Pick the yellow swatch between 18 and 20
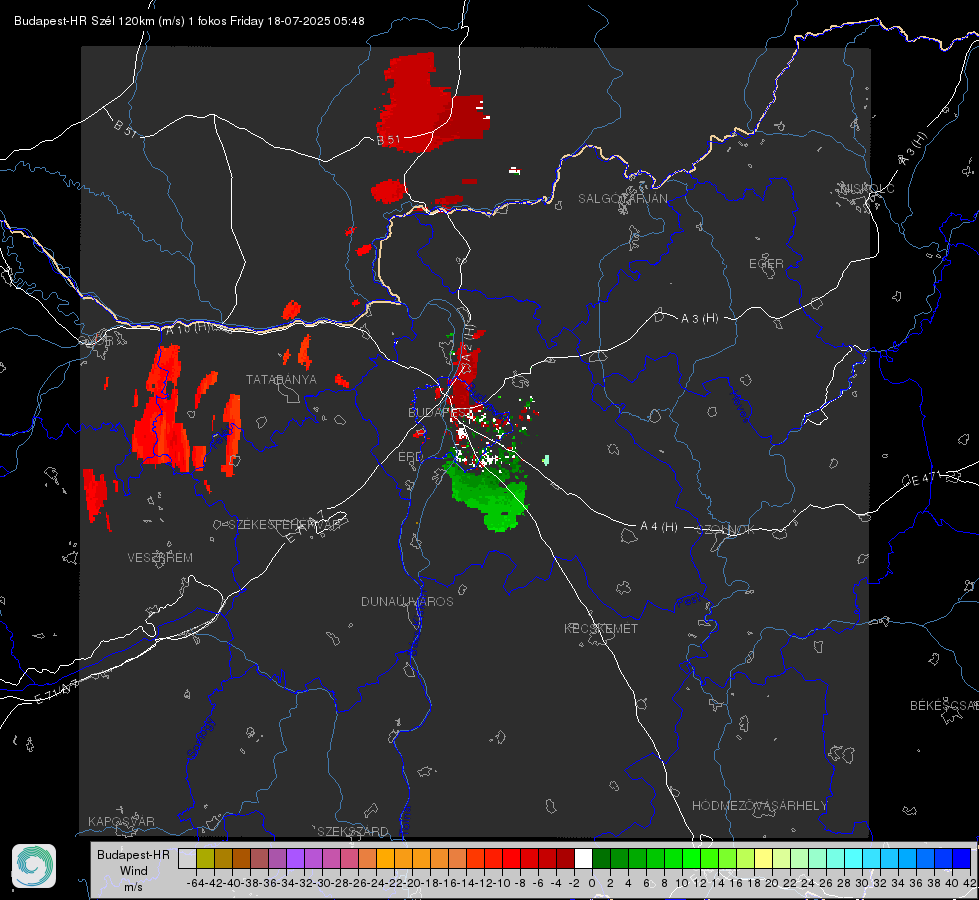The image size is (979, 900). coord(763,858)
